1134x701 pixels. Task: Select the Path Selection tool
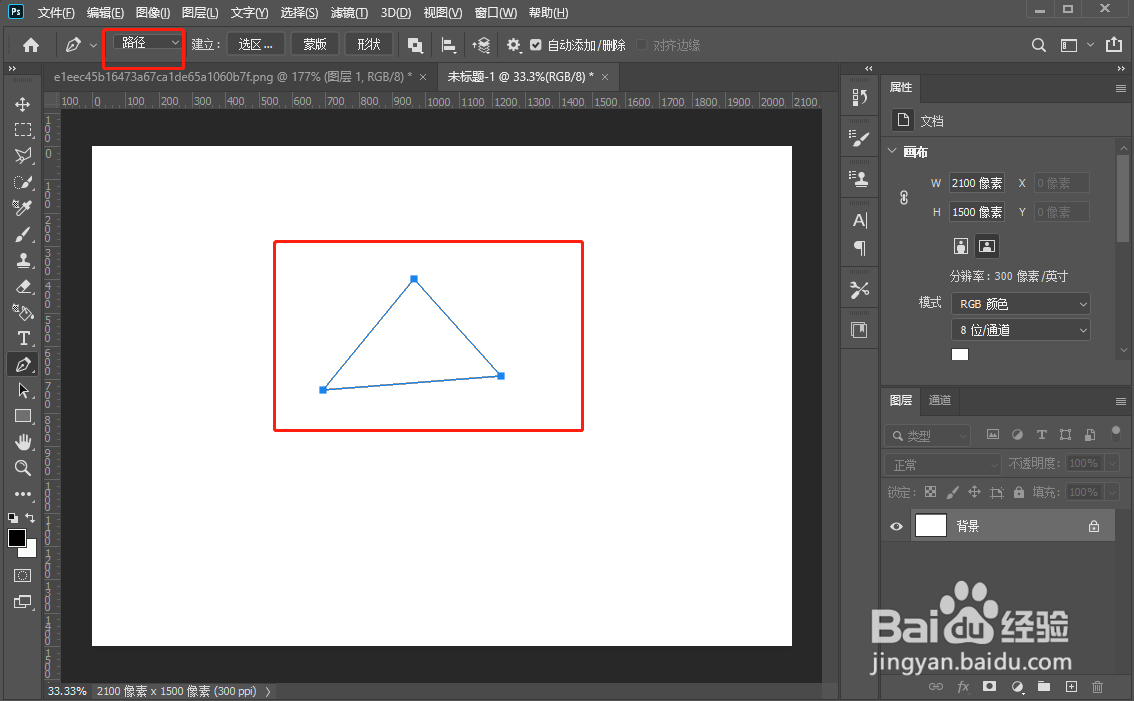pos(22,391)
